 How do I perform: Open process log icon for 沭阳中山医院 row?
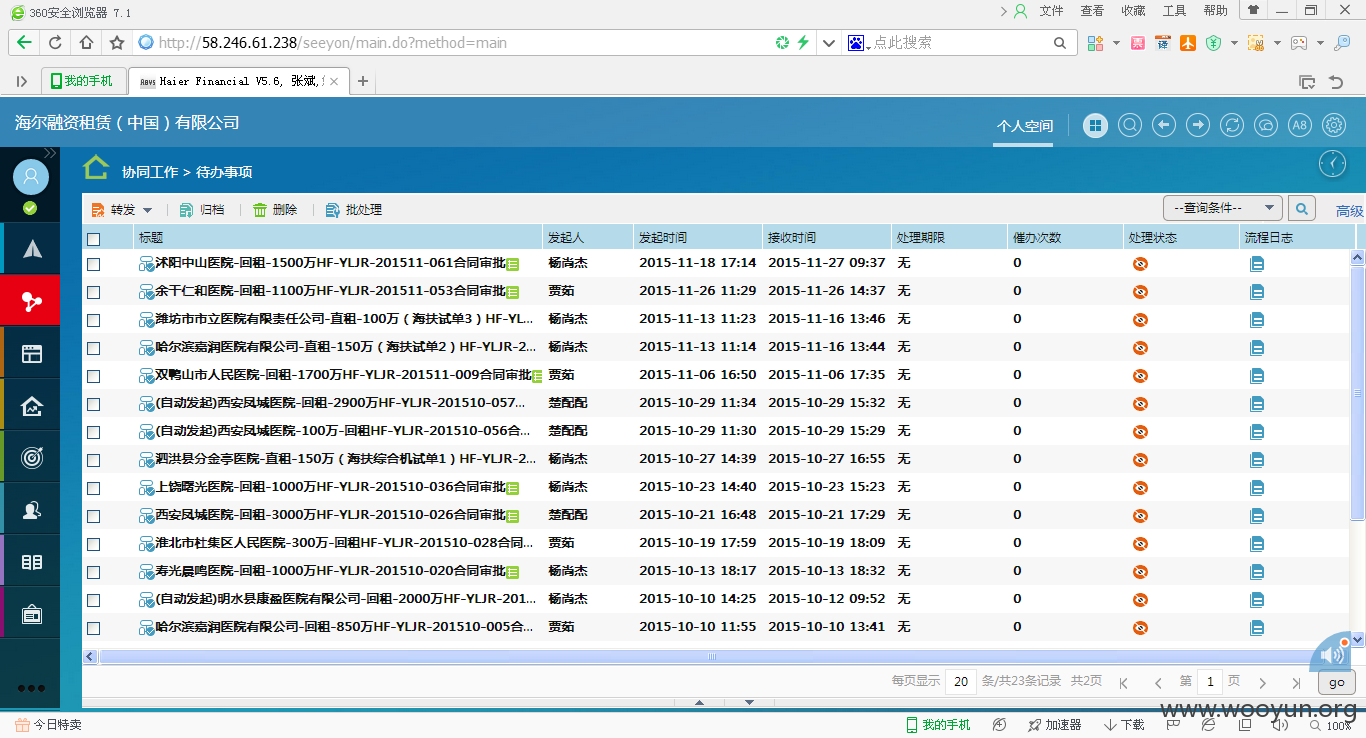(1257, 264)
